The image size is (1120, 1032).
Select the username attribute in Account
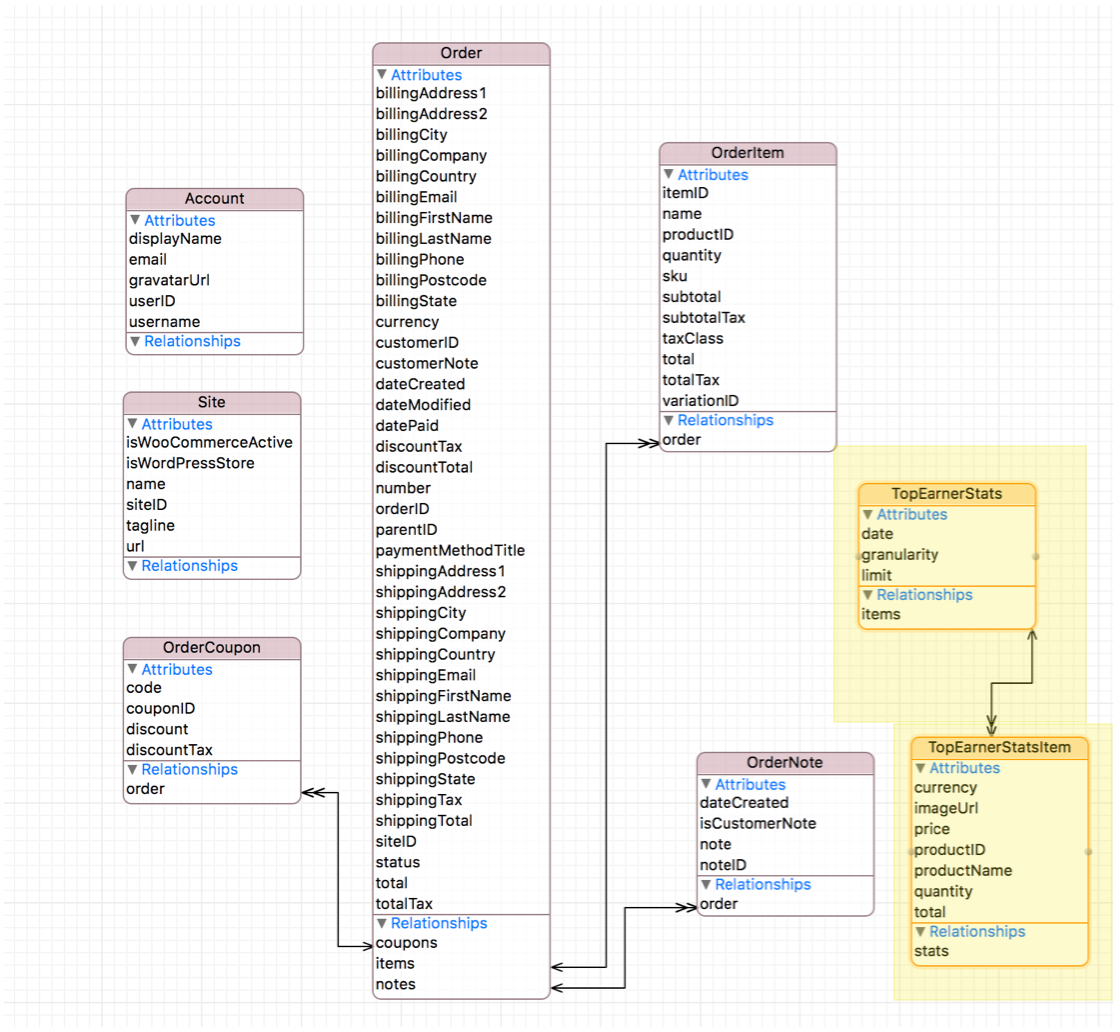click(x=164, y=321)
